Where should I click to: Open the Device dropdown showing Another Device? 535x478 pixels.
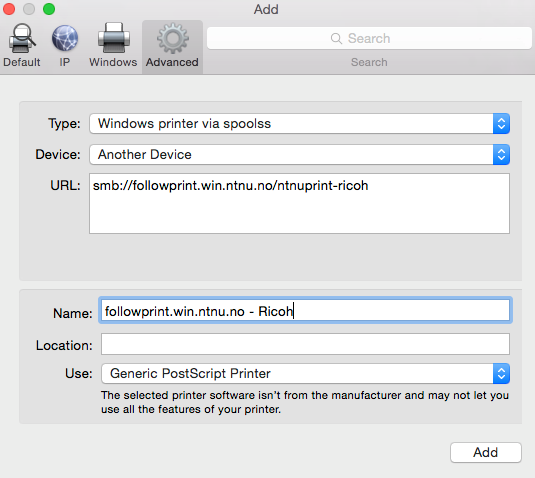(300, 155)
